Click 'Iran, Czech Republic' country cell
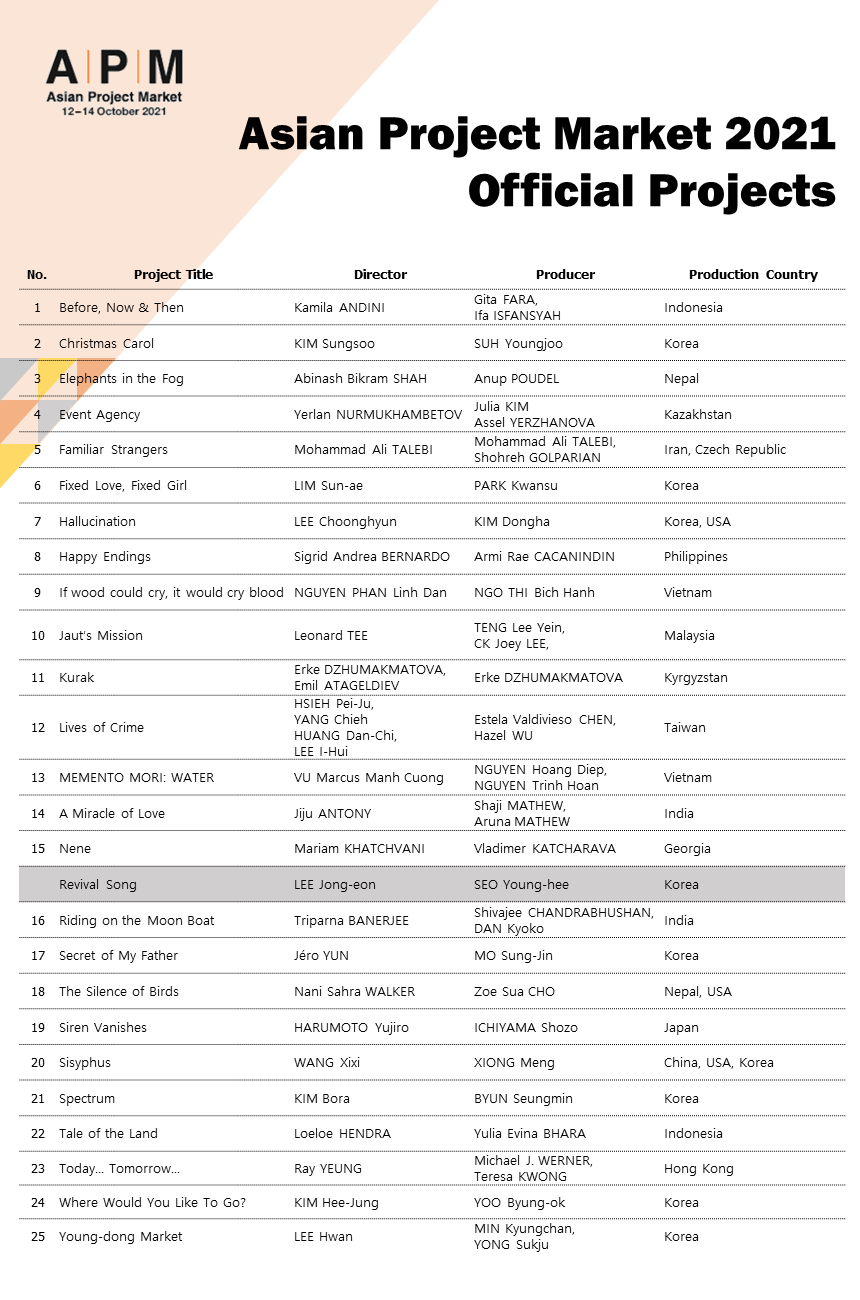This screenshot has height=1300, width=860. coord(725,450)
